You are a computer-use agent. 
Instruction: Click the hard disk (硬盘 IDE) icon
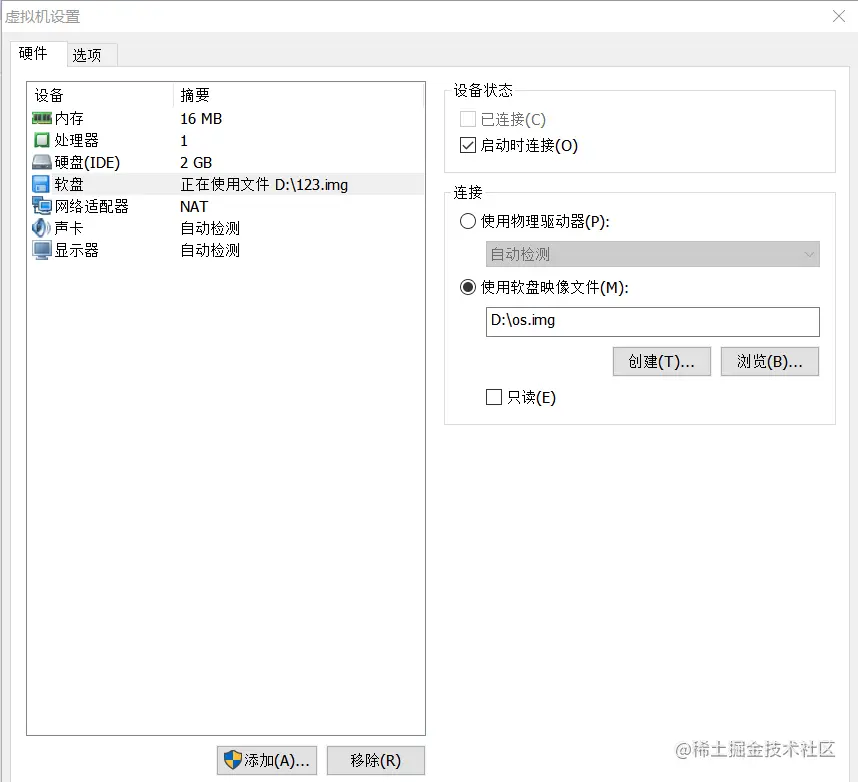click(x=42, y=162)
